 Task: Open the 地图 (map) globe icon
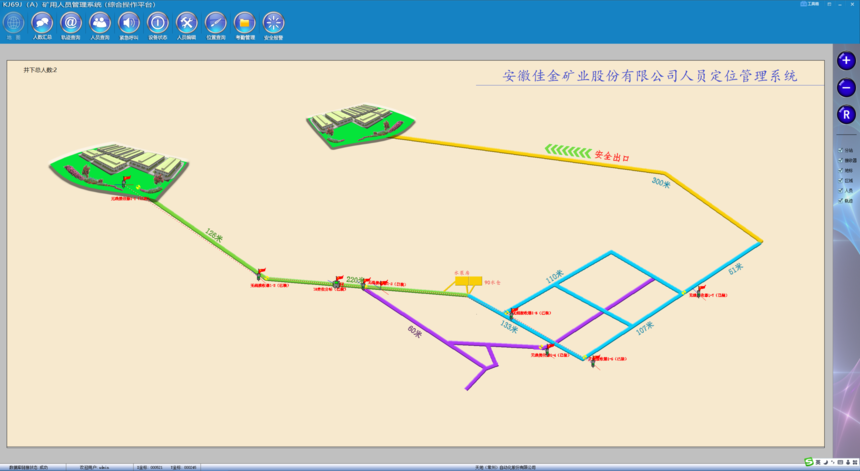(13, 24)
